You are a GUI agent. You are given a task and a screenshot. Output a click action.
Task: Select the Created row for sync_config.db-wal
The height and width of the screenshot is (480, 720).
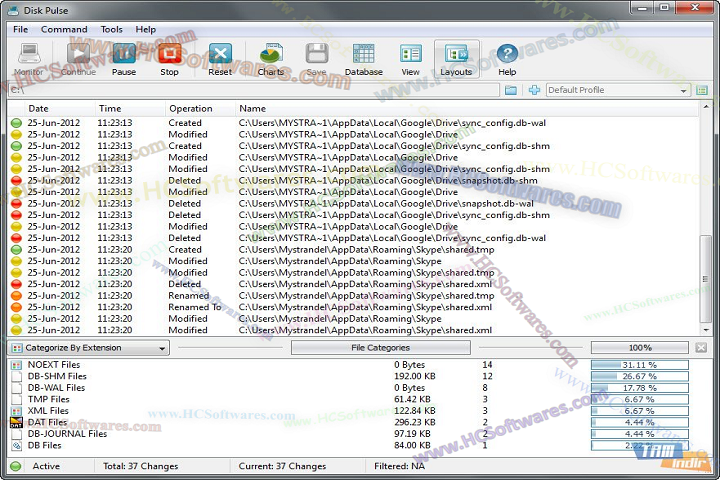coord(354,123)
